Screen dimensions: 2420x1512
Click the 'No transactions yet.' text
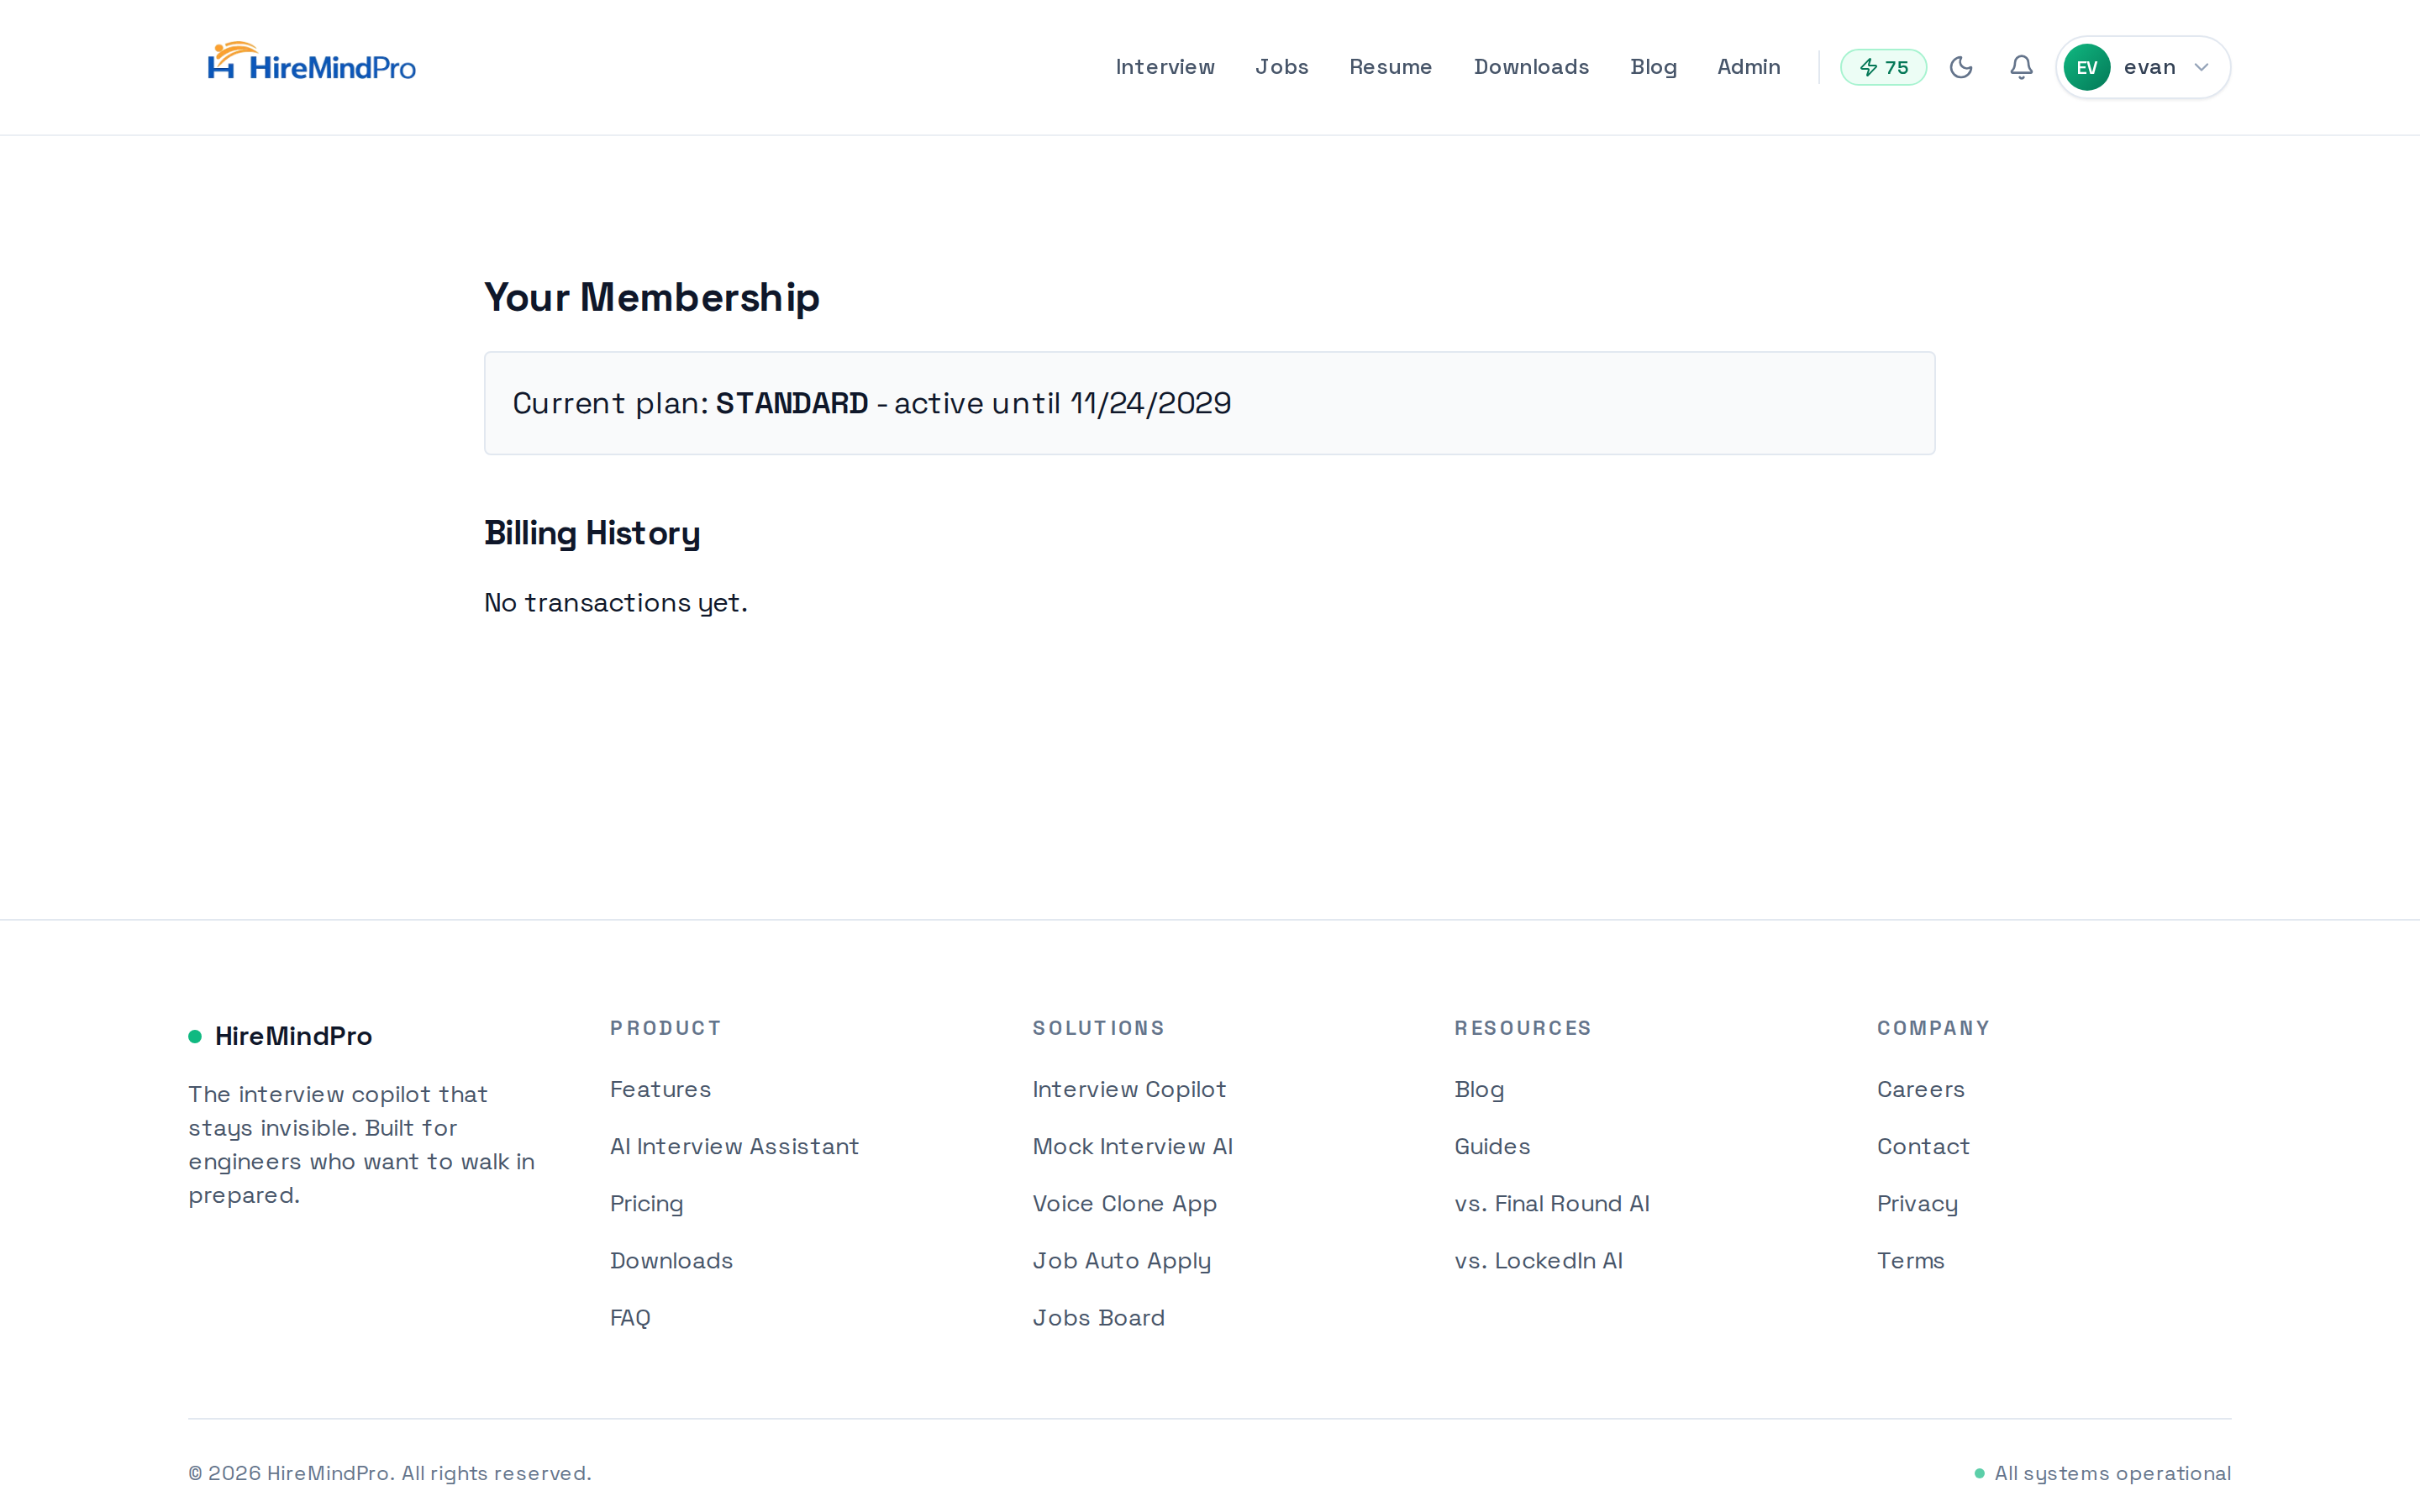[x=616, y=602]
